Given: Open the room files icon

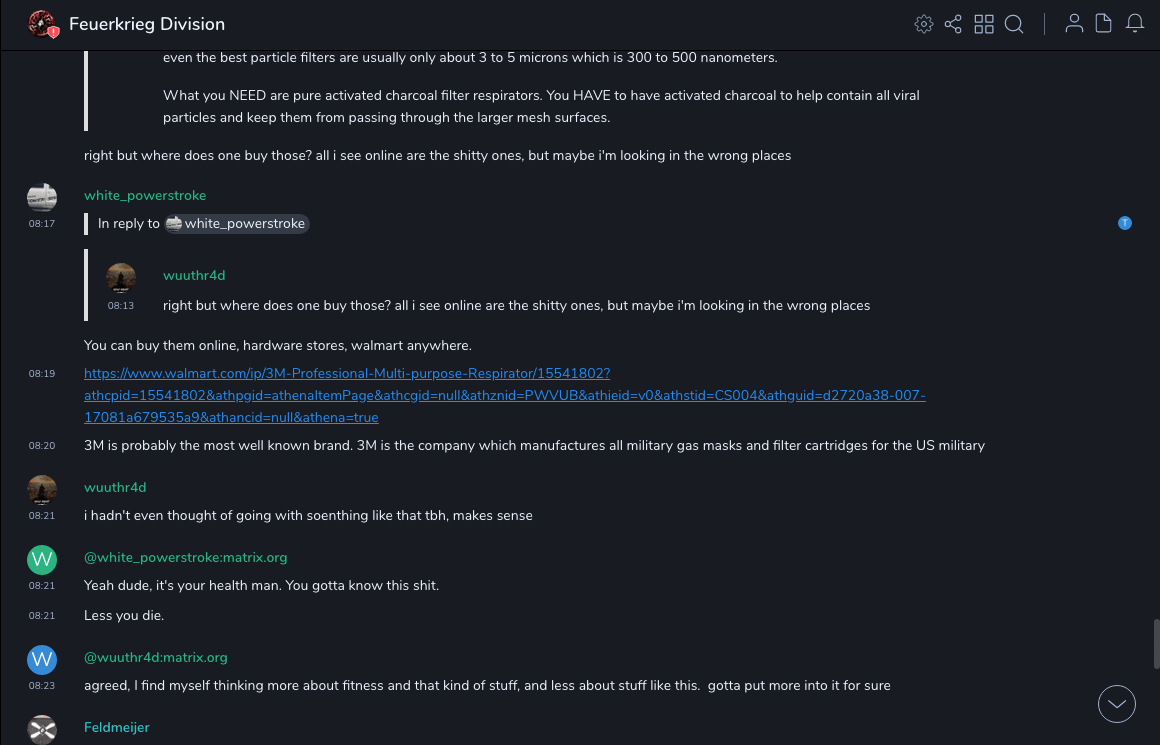Looking at the screenshot, I should (1104, 24).
